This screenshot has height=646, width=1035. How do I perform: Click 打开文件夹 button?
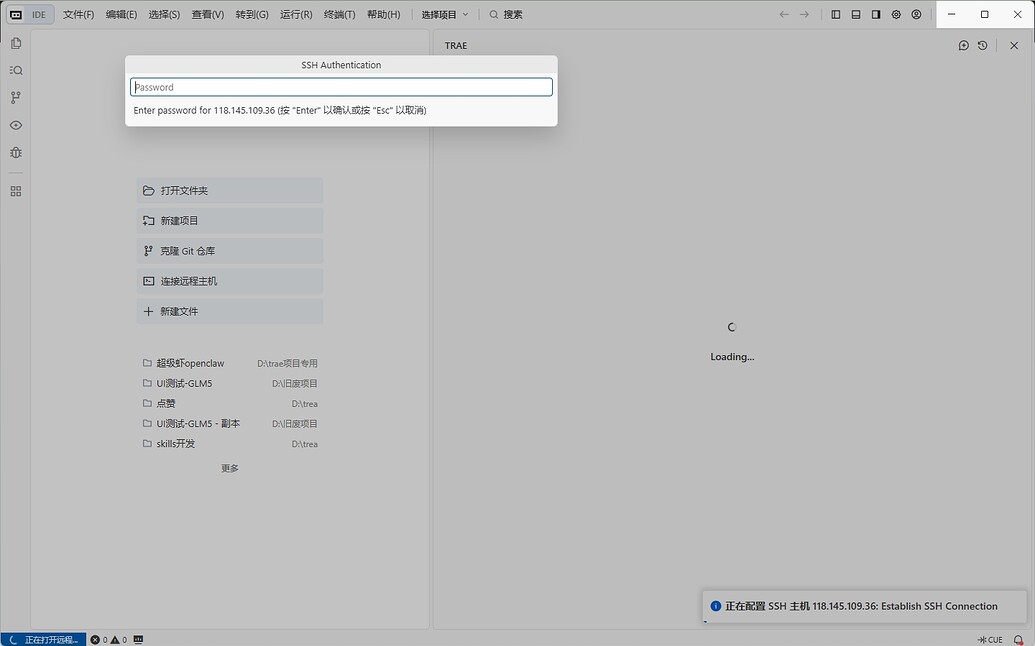230,191
